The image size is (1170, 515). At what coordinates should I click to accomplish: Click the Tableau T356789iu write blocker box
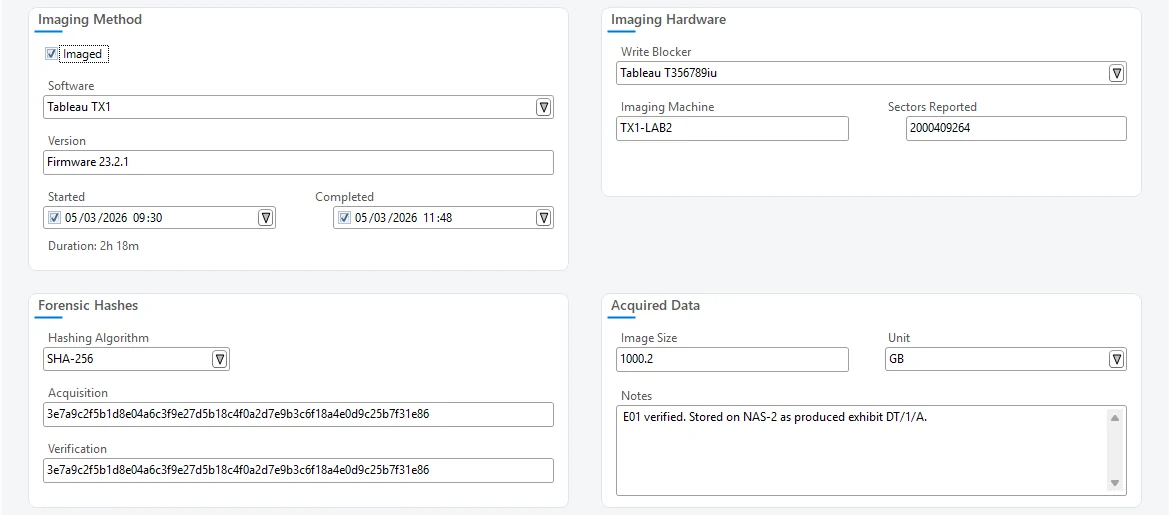[872, 73]
